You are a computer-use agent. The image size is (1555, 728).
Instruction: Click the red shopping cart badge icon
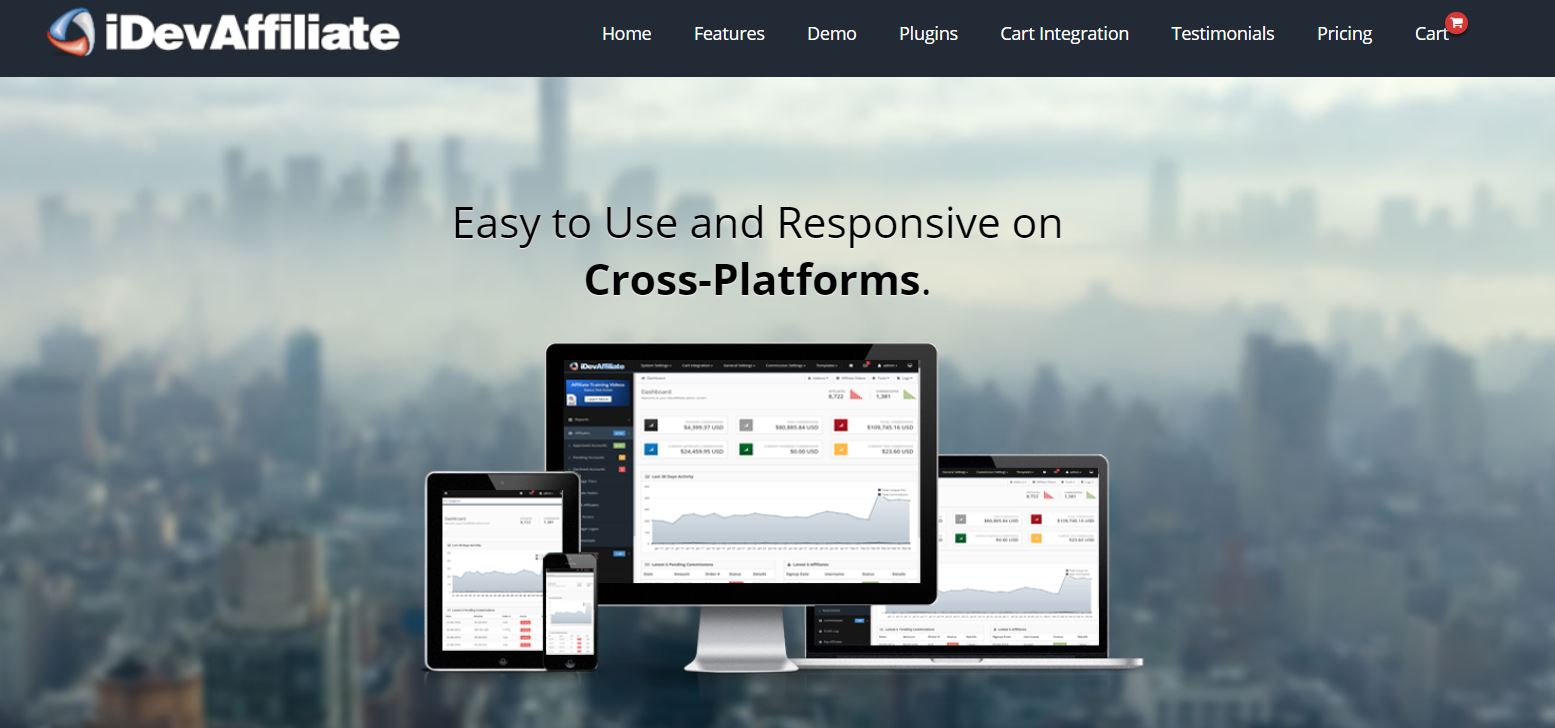coord(1456,22)
